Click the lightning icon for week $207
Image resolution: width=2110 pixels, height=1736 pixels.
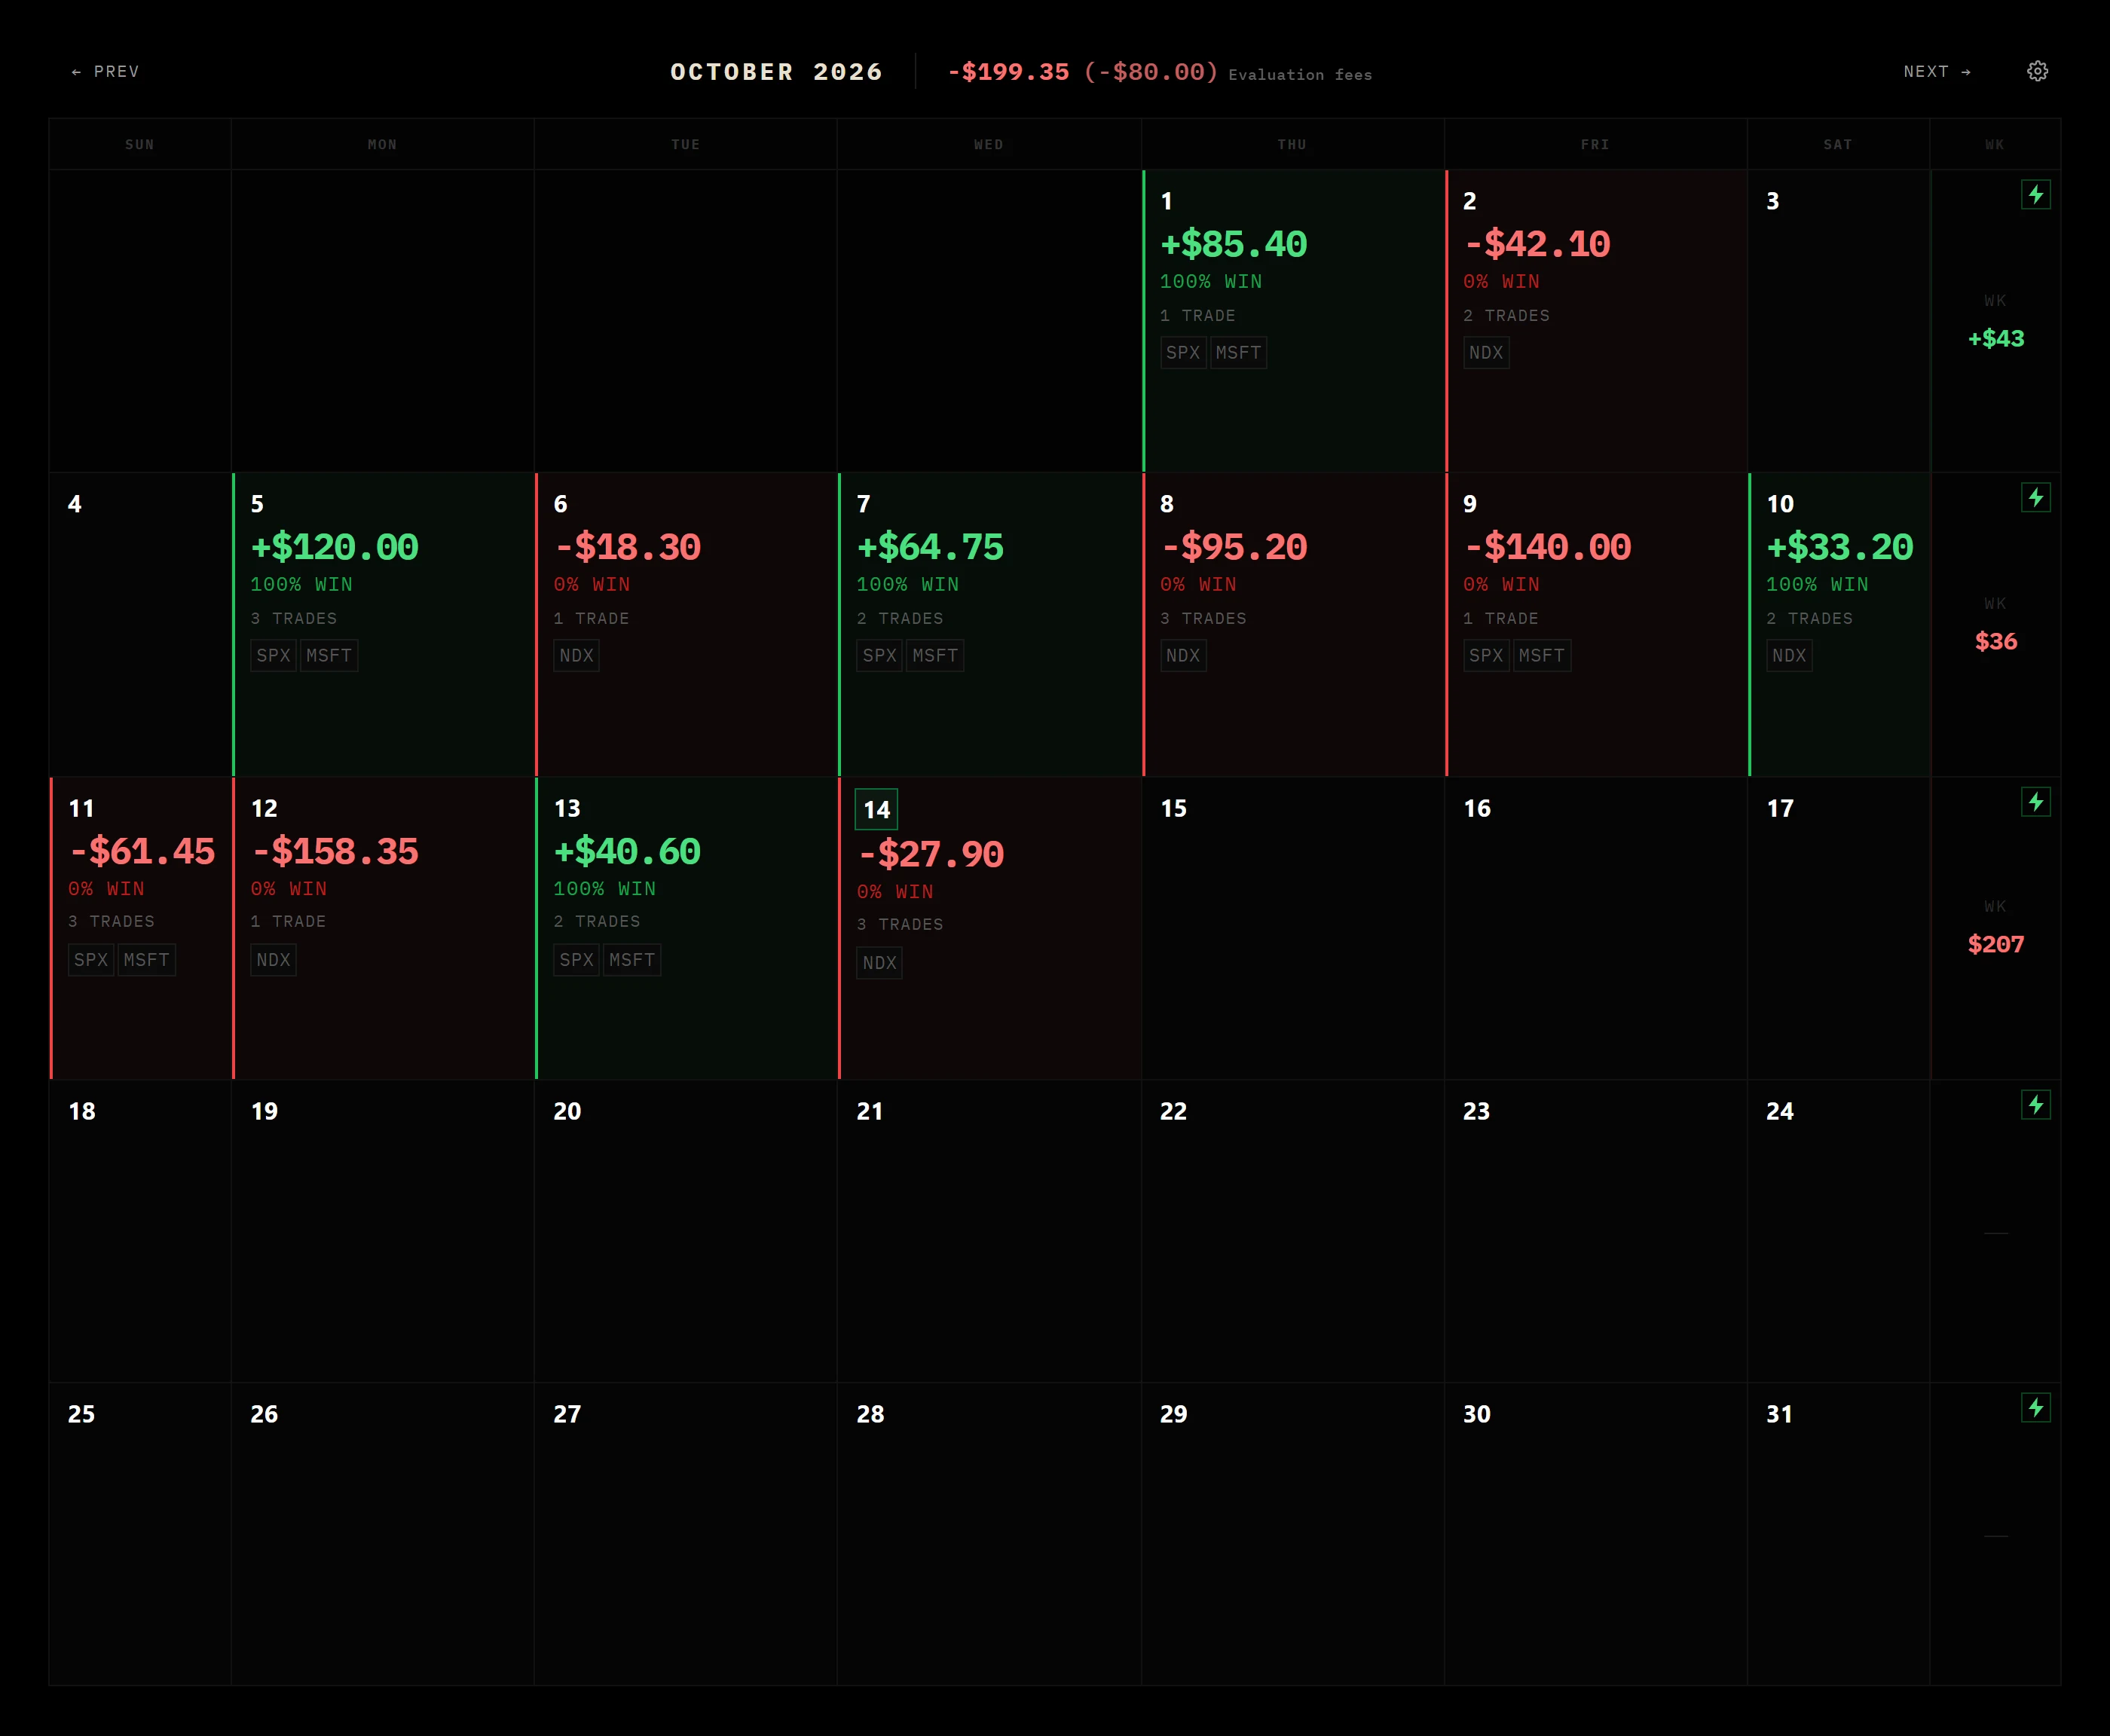[2036, 801]
